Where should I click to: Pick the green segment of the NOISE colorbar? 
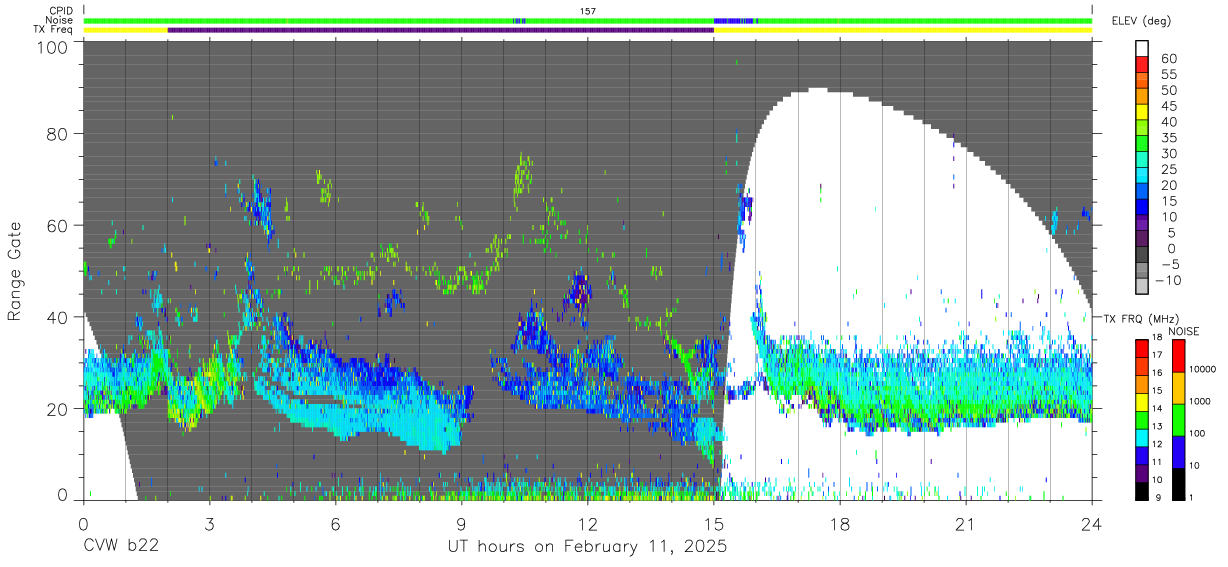tap(1178, 420)
